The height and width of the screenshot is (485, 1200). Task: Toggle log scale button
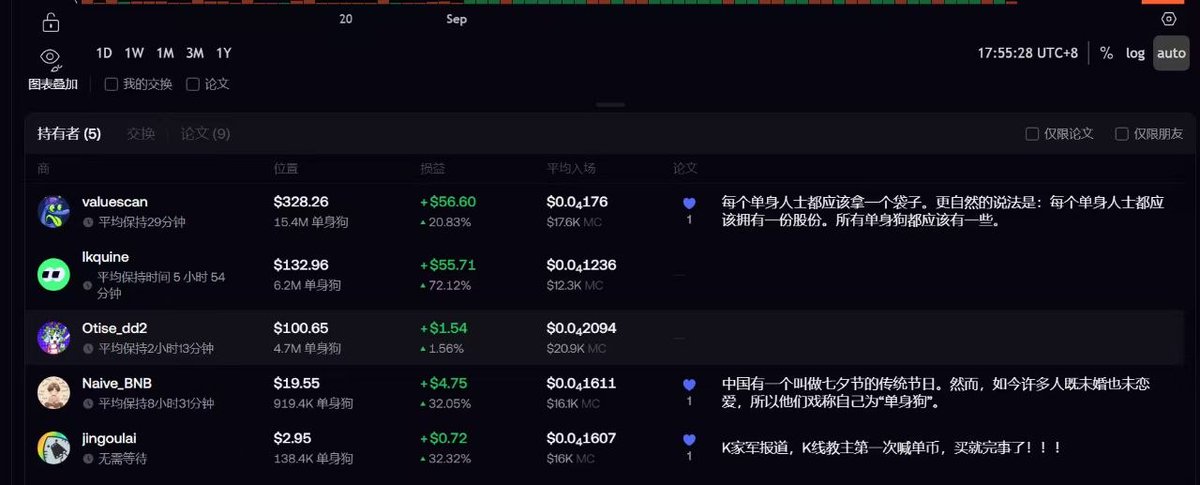tap(1135, 53)
